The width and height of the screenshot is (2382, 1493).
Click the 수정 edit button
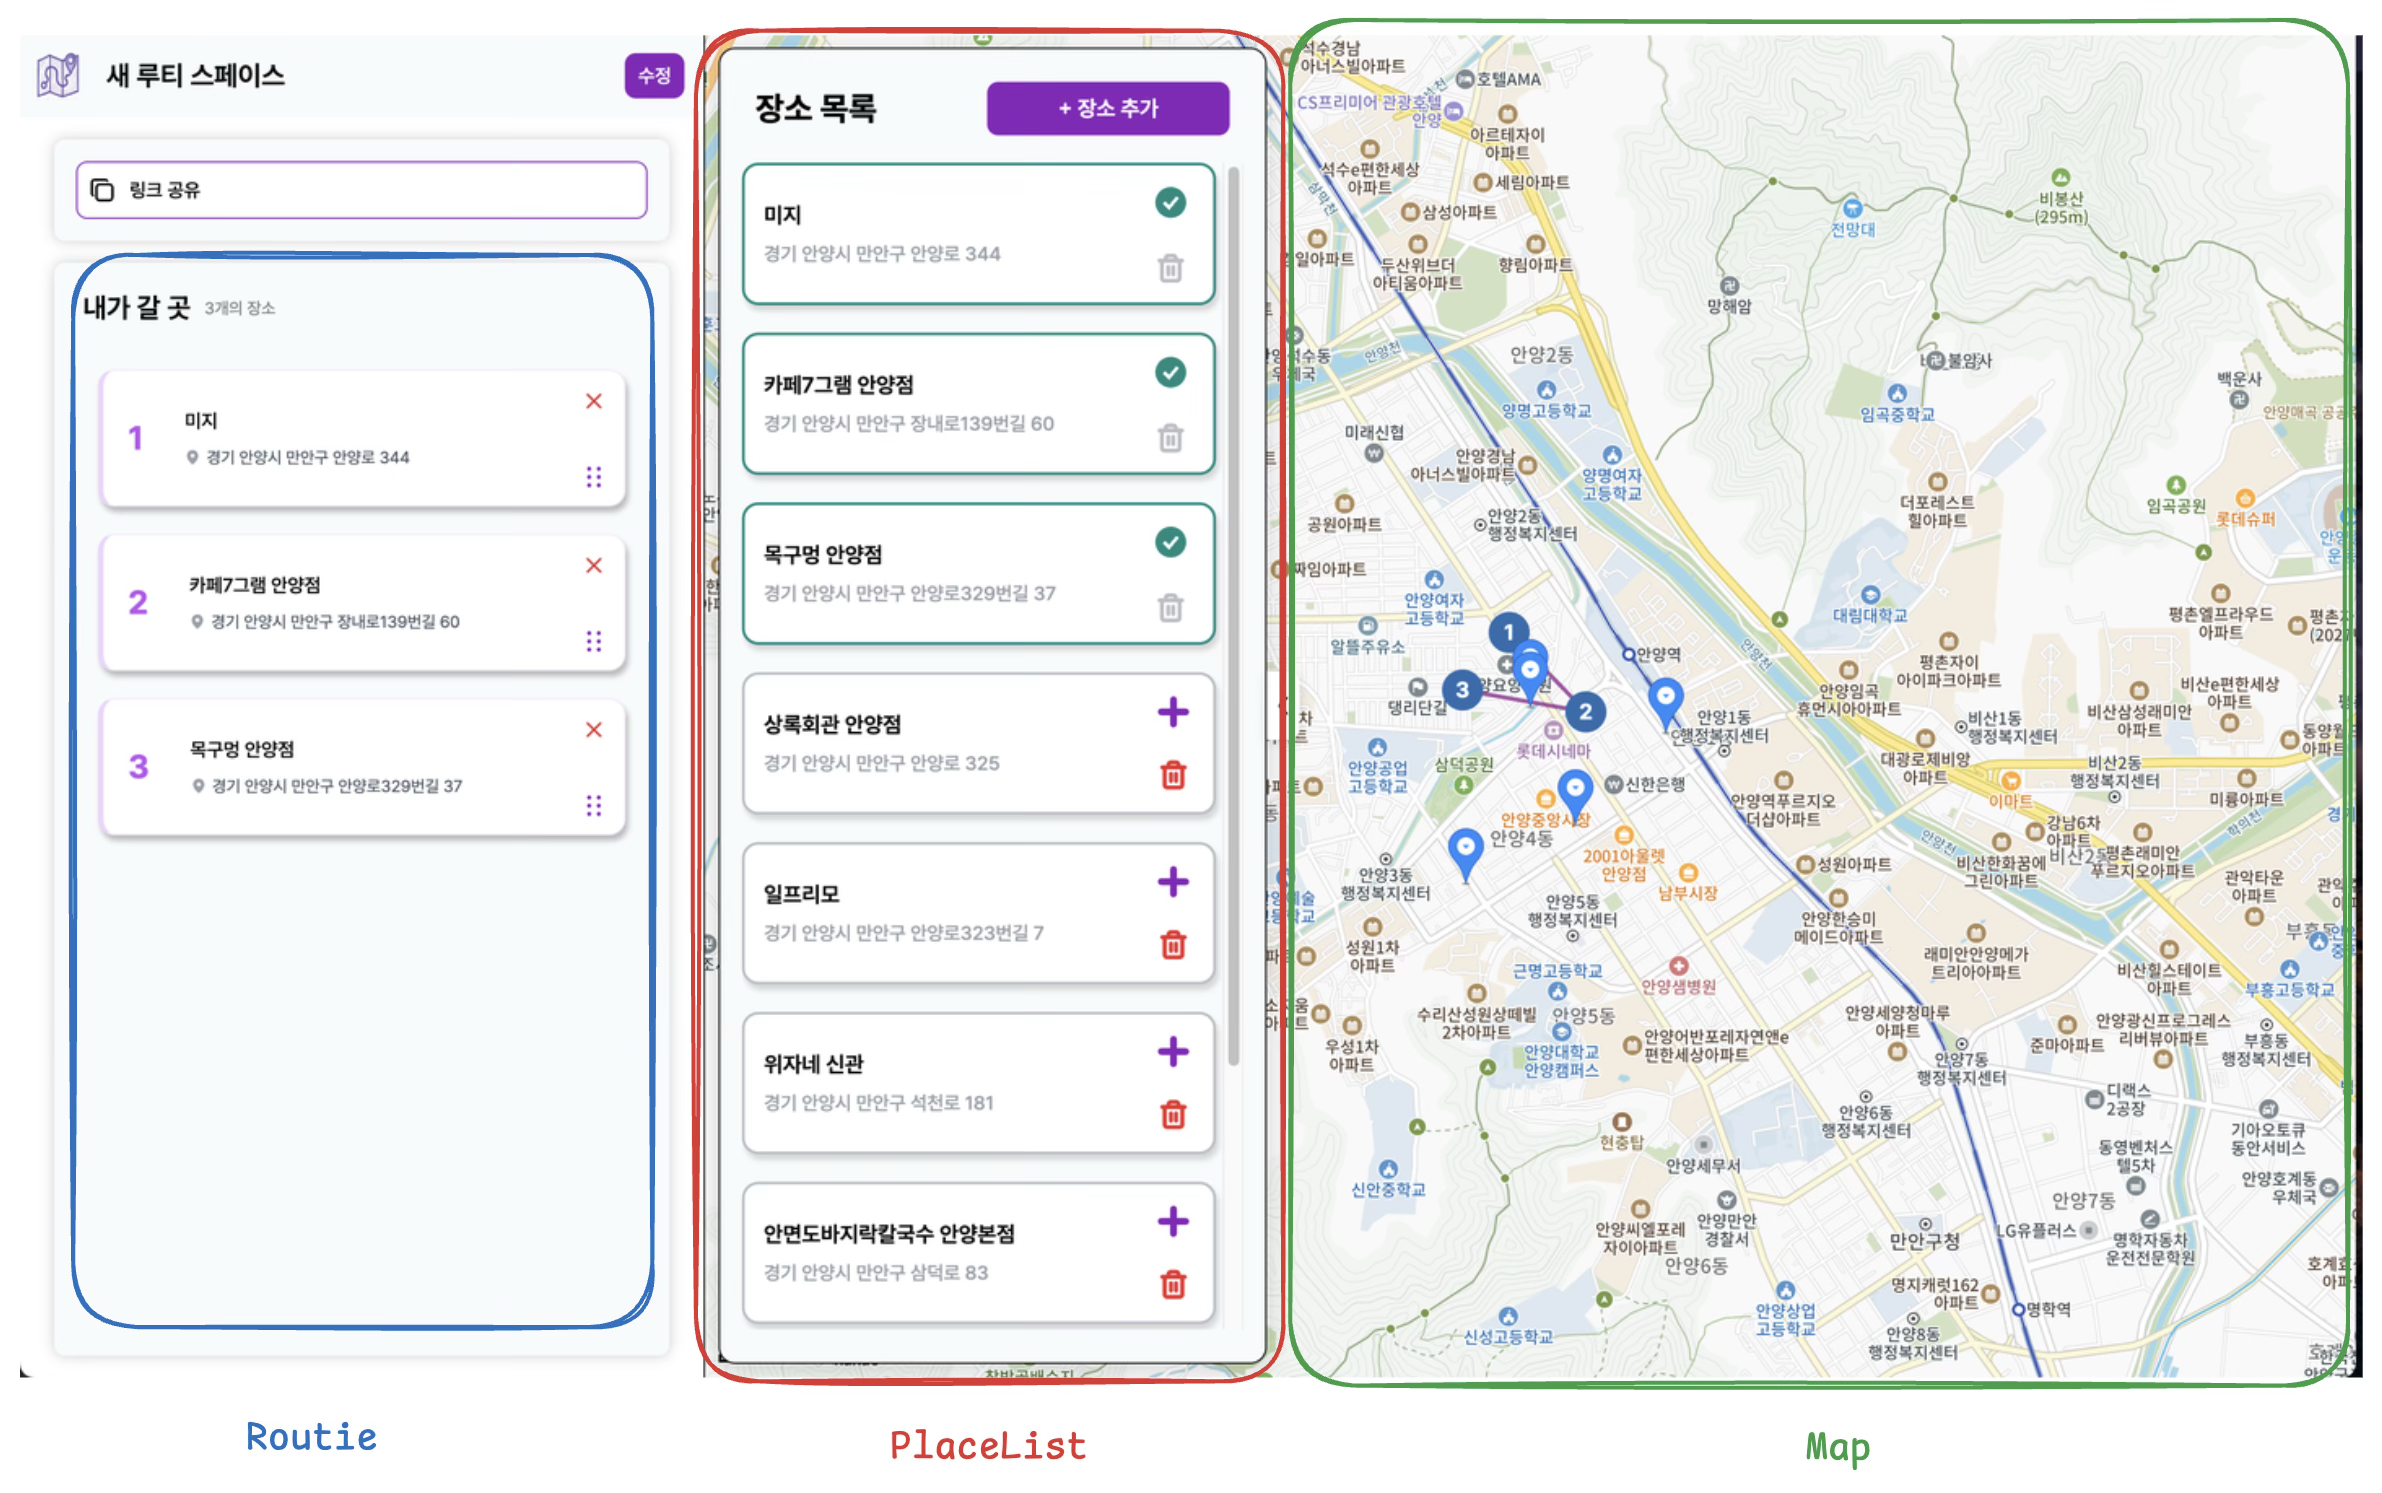pyautogui.click(x=653, y=75)
